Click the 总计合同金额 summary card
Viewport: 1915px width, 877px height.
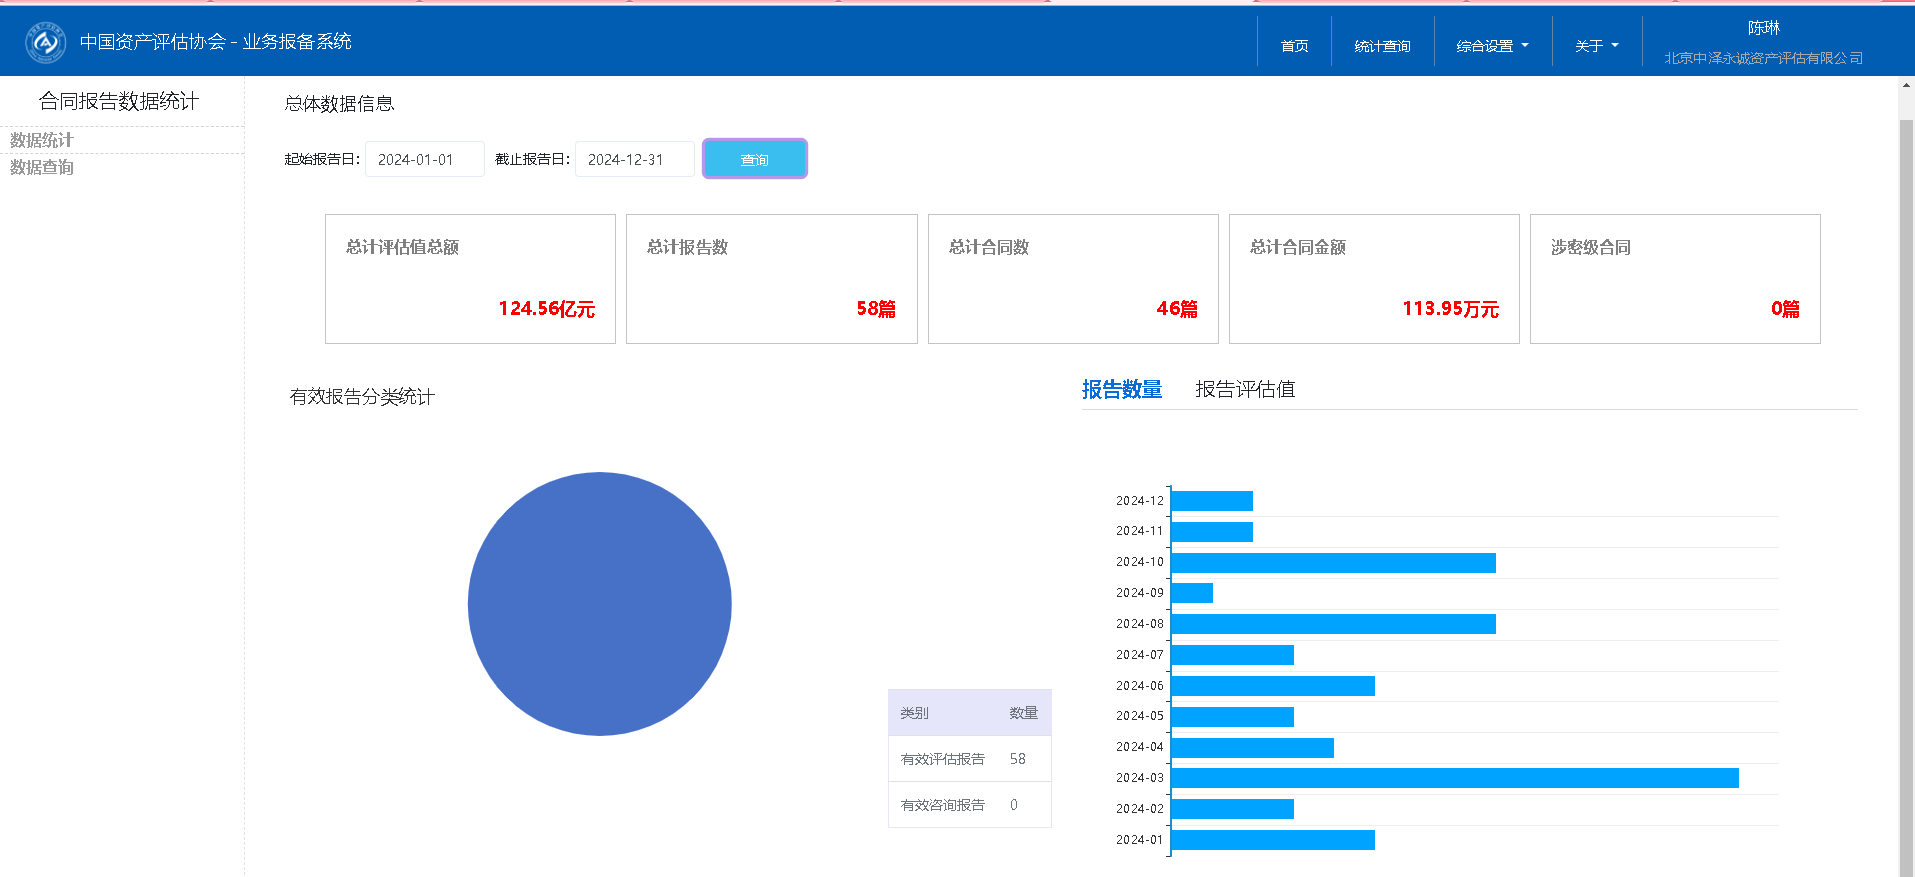click(x=1373, y=279)
